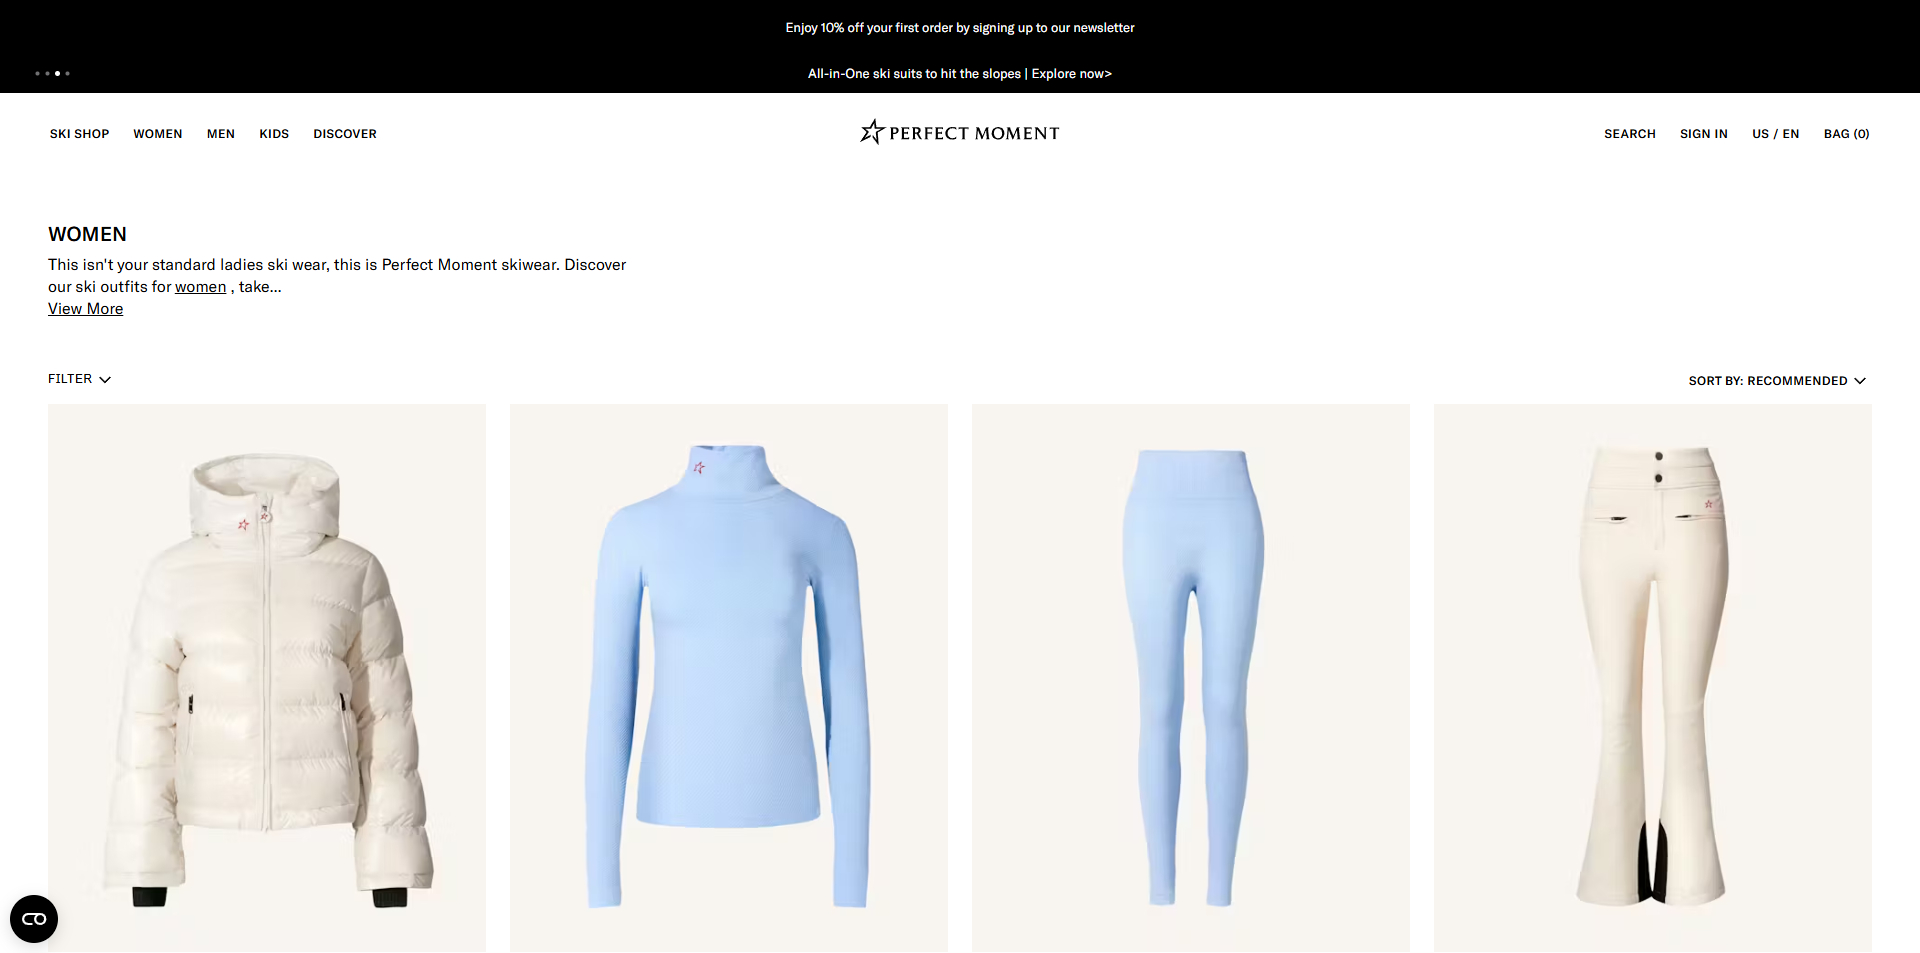Open the white puffer jacket product
This screenshot has width=1920, height=953.
267,678
